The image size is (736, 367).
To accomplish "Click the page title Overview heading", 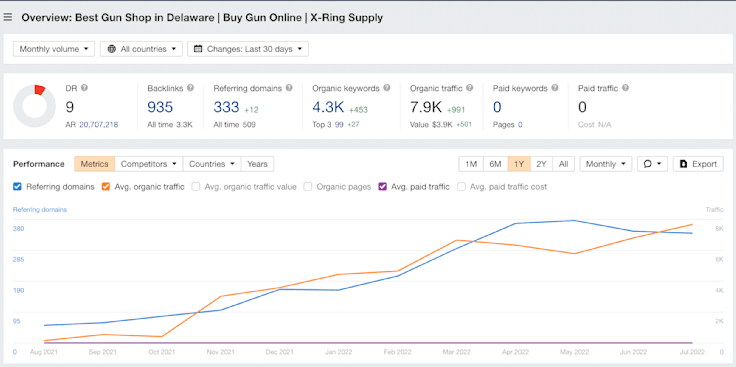I will coord(202,18).
